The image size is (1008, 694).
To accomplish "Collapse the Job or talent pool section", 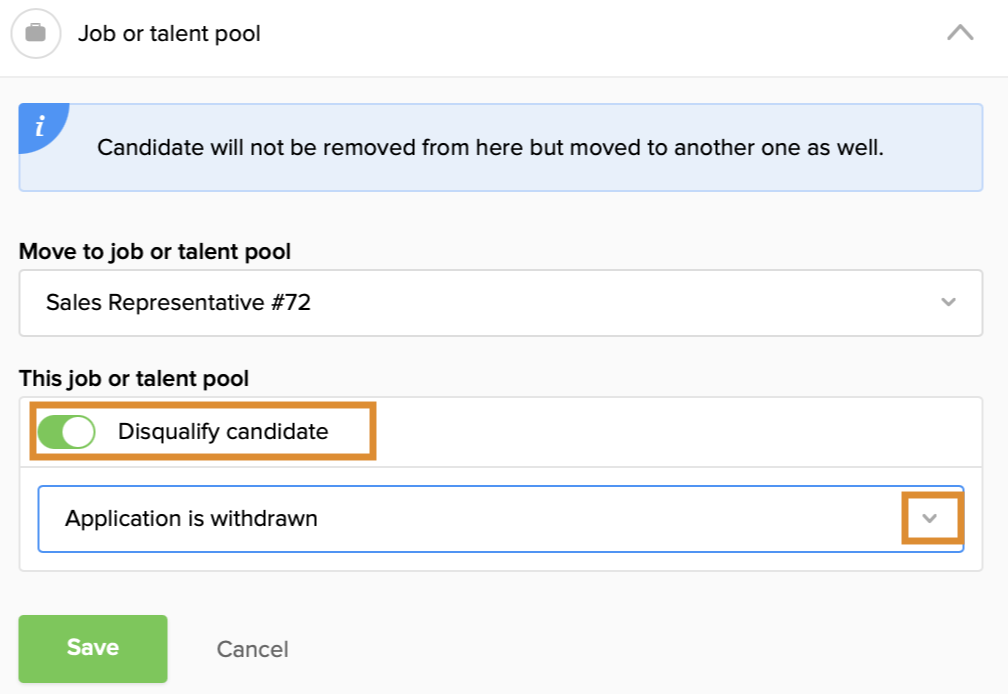I will point(959,33).
